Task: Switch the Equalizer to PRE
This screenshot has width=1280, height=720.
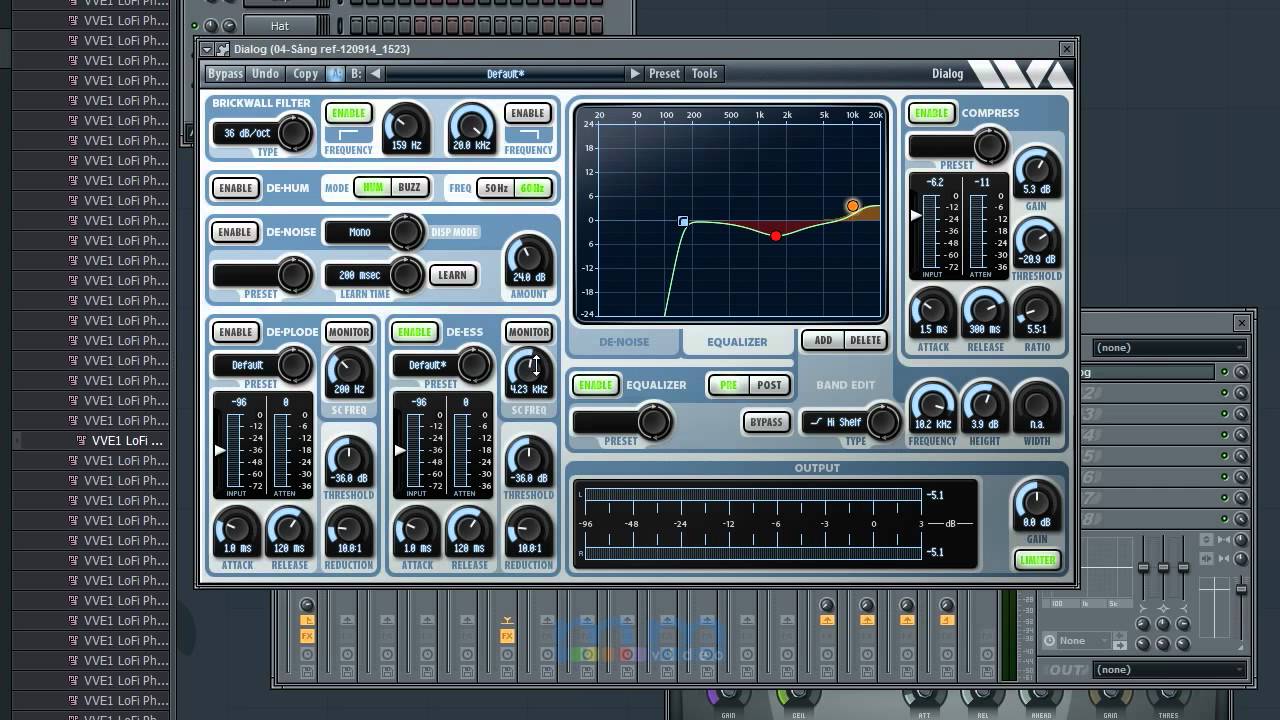Action: pyautogui.click(x=729, y=385)
